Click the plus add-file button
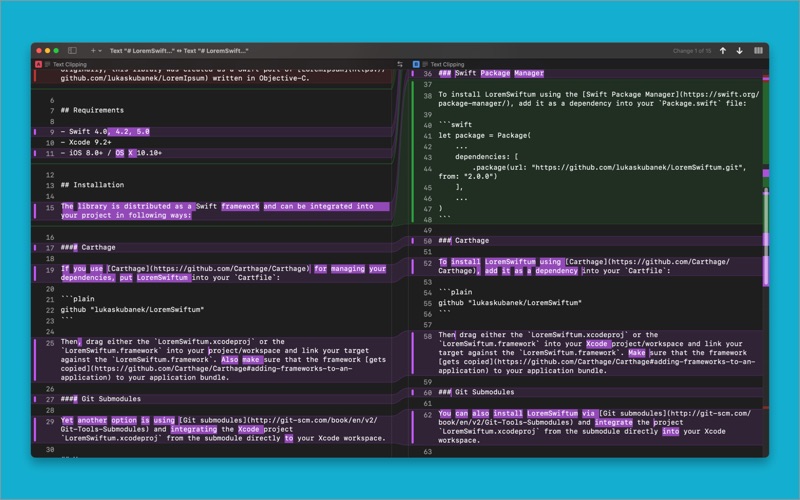 (93, 51)
